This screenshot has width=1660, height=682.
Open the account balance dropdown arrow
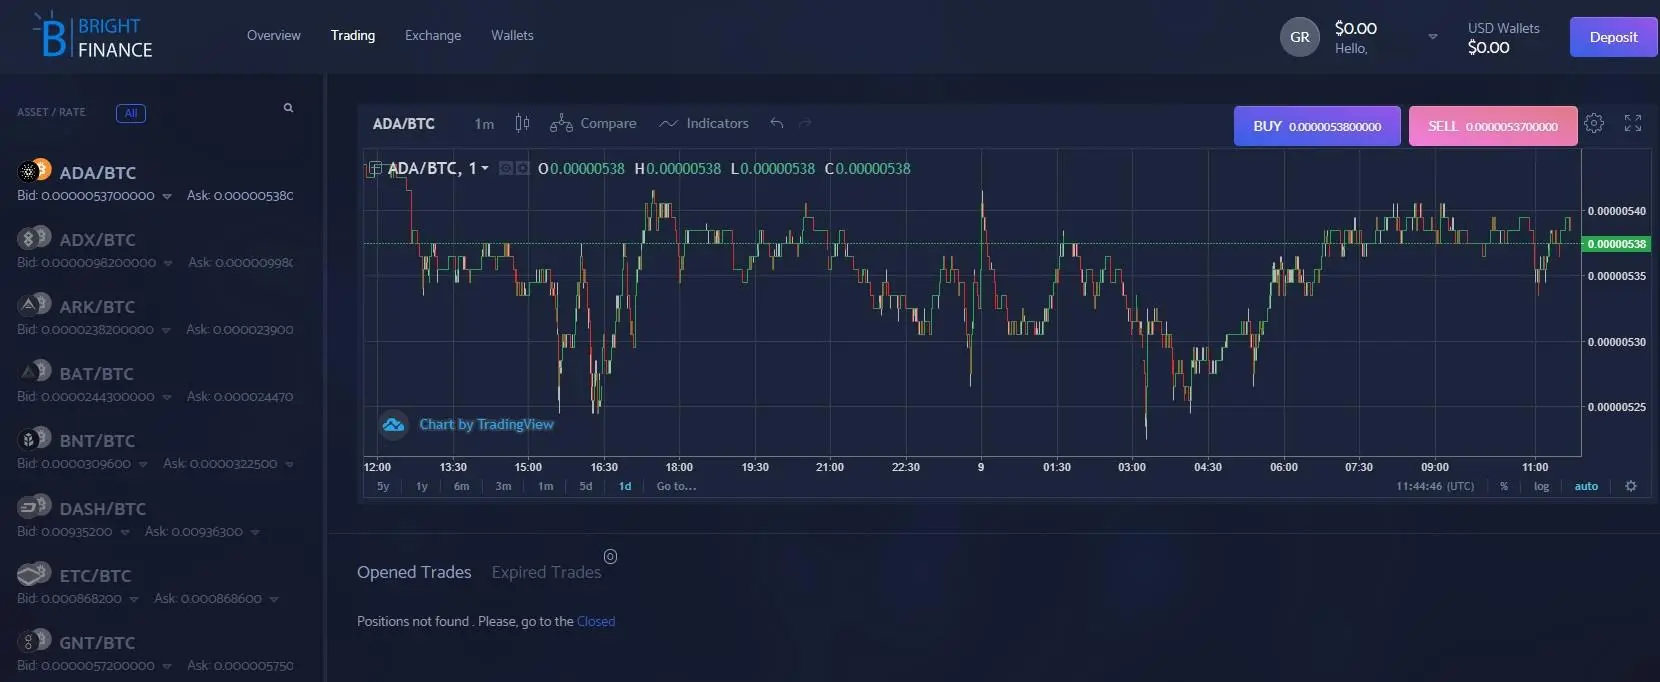[x=1433, y=37]
